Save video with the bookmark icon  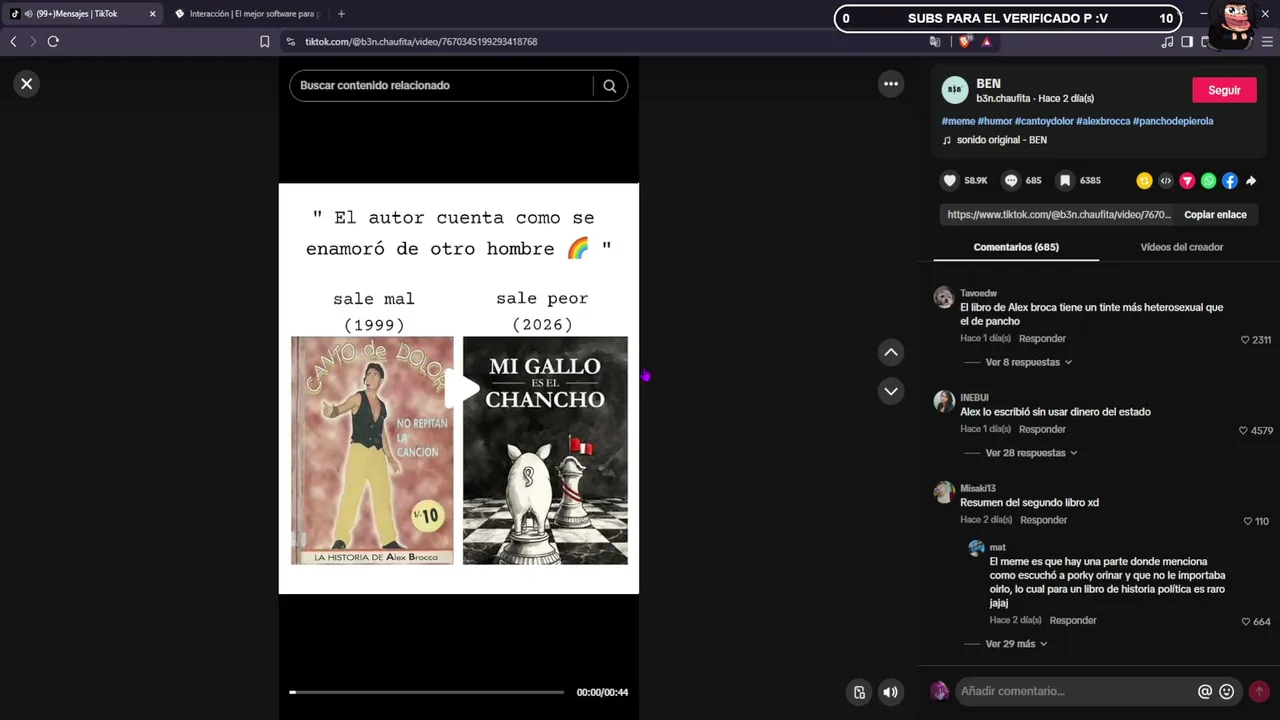tap(1066, 181)
